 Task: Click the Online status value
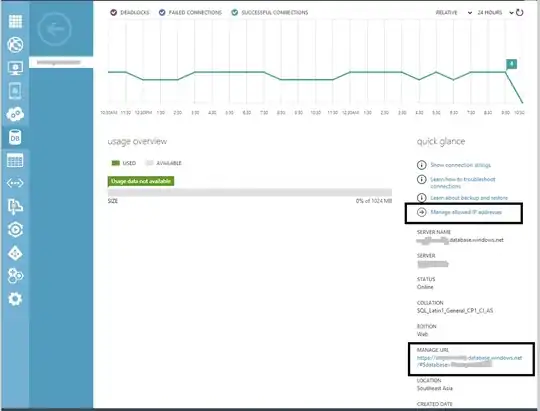click(x=425, y=287)
